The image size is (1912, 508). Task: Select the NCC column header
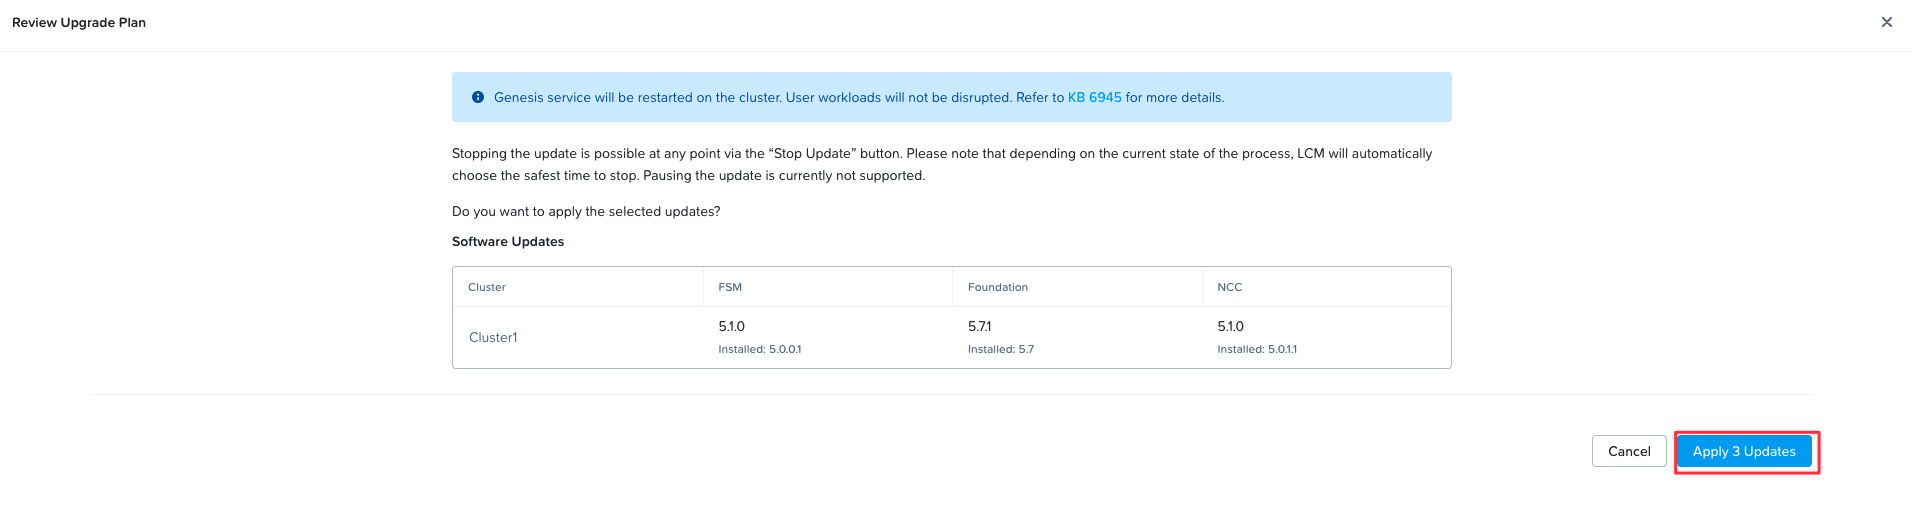(x=1230, y=287)
